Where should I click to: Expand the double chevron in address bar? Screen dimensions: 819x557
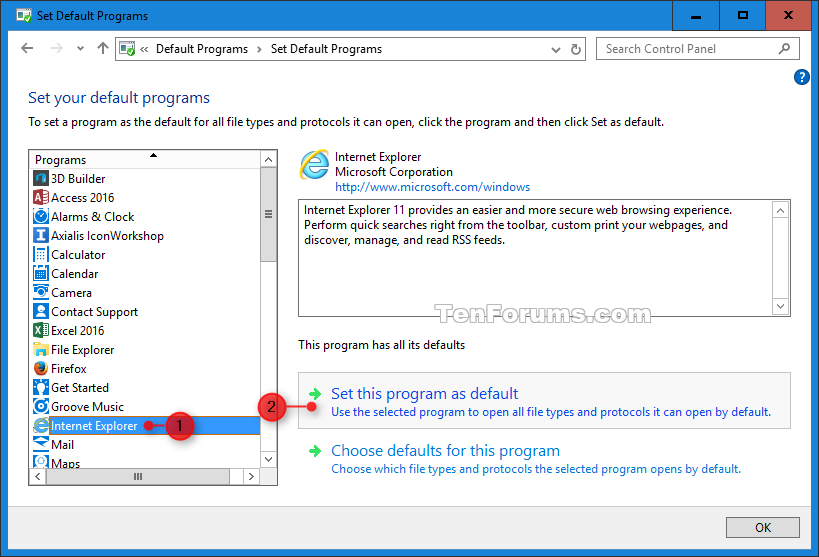pyautogui.click(x=144, y=49)
